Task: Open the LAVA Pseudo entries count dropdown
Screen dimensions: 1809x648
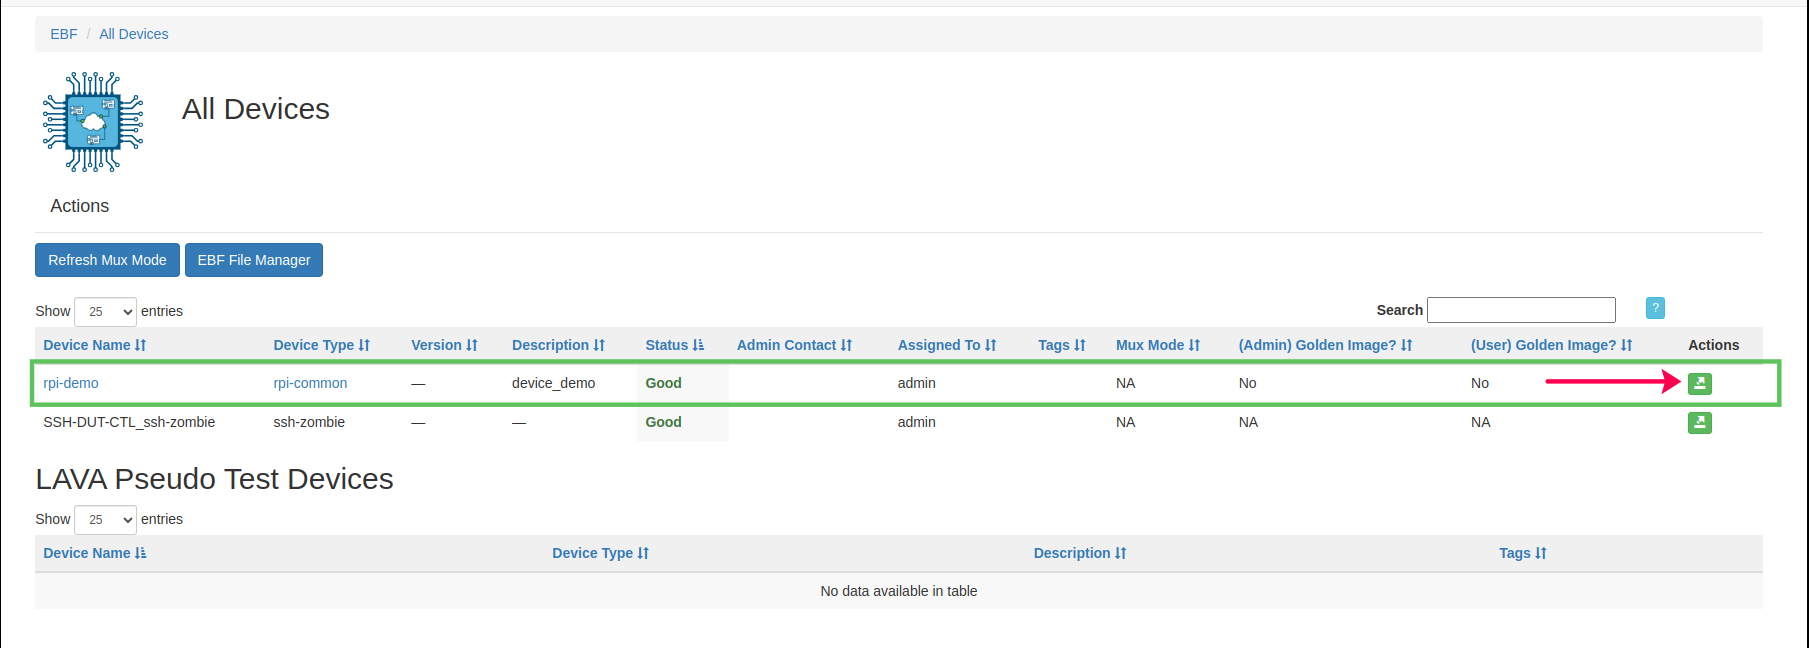Action: click(x=105, y=519)
